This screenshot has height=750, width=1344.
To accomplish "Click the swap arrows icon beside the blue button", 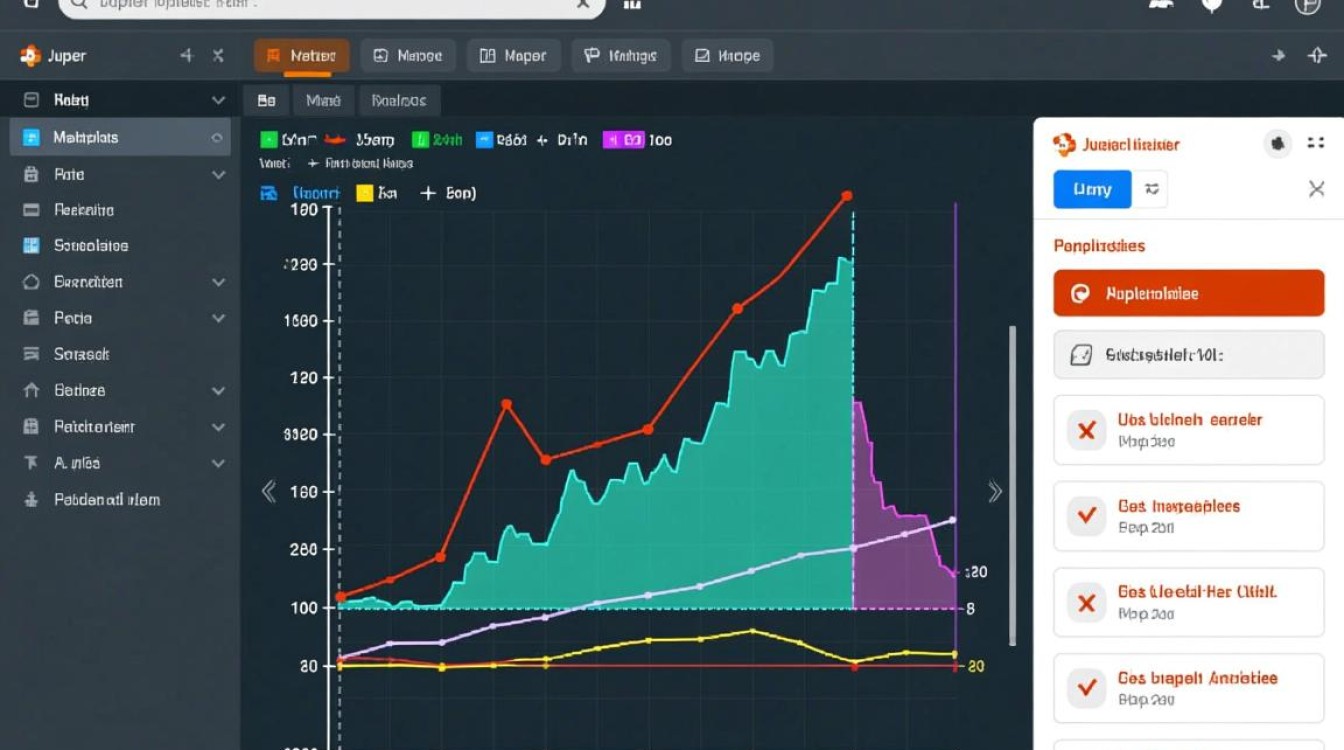I will (x=1152, y=189).
